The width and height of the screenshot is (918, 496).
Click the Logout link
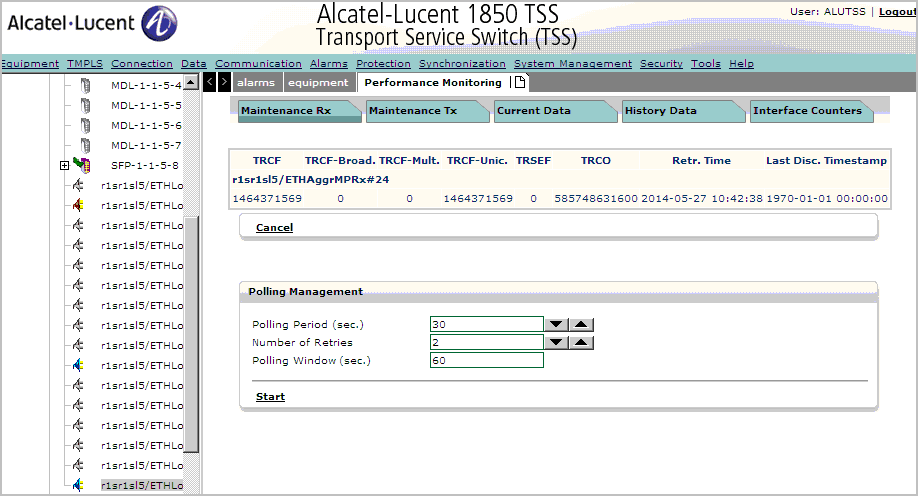(x=898, y=12)
